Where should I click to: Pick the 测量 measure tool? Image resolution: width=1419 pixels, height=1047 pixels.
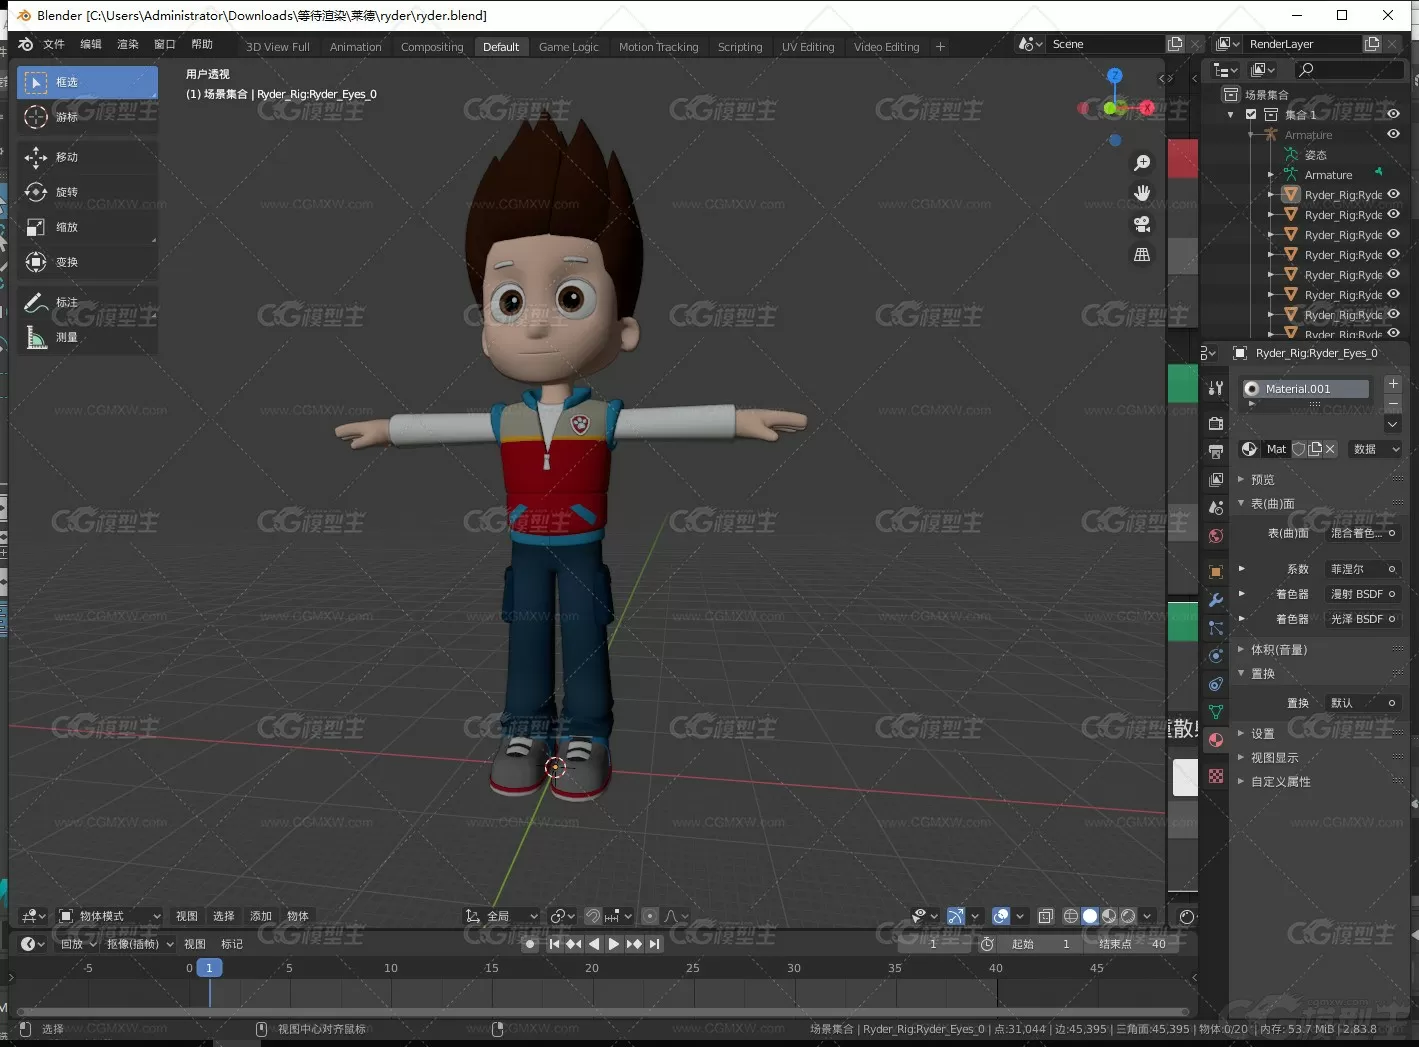pos(87,337)
